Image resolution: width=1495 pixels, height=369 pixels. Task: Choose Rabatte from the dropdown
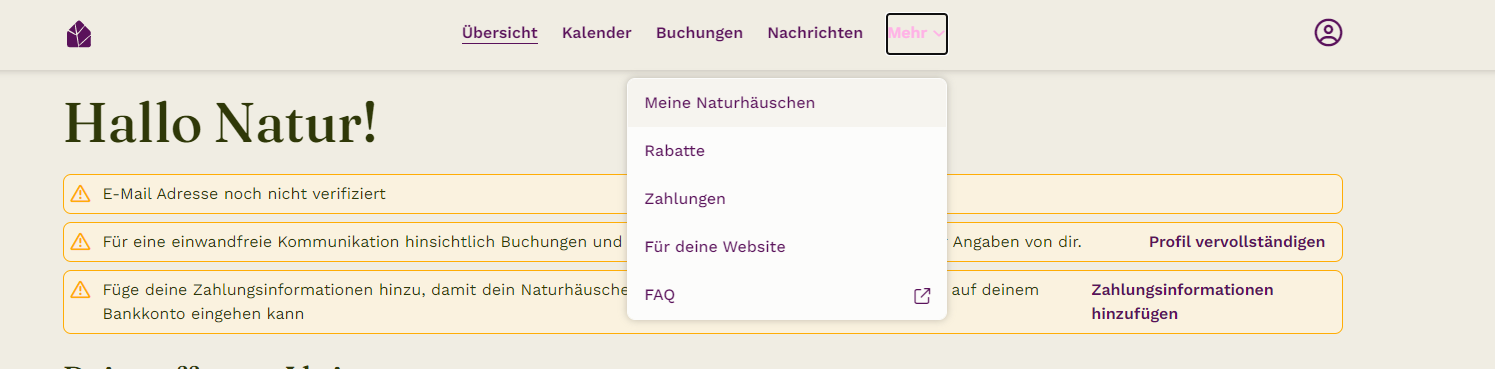tap(787, 151)
